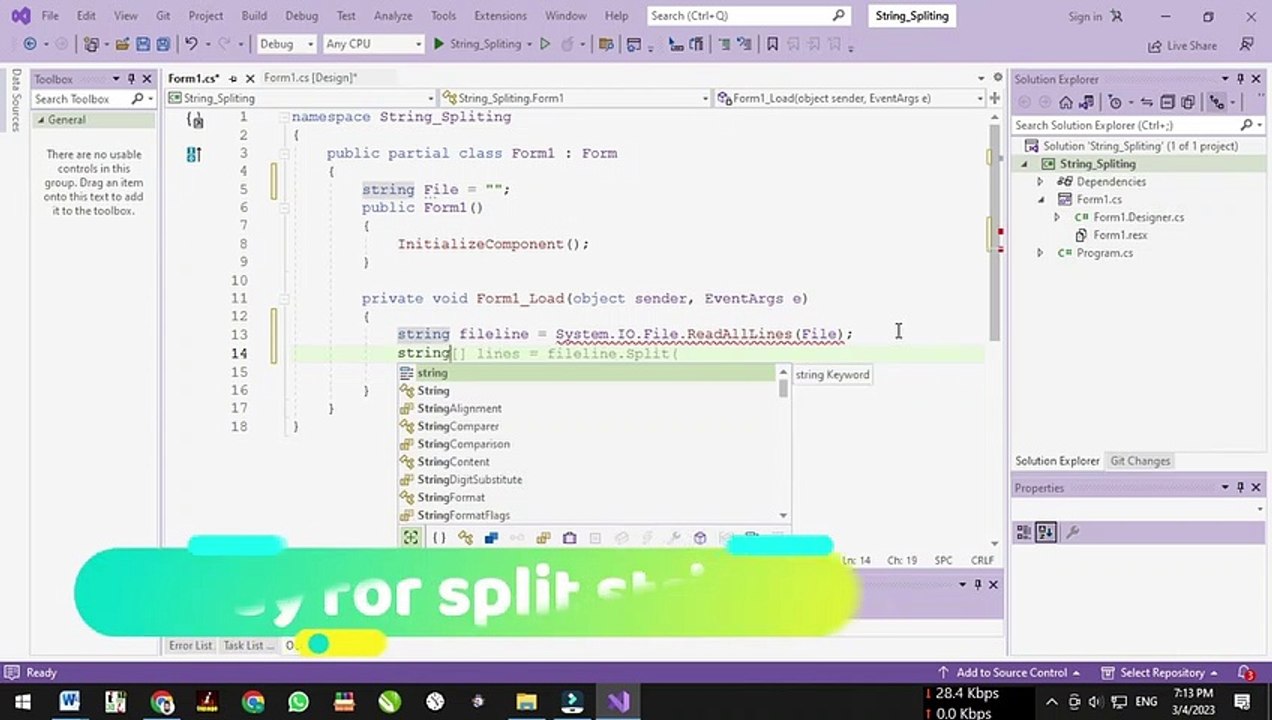Screen dimensions: 1272x720
Task: Open WhatsApp from the taskbar
Action: click(x=298, y=702)
